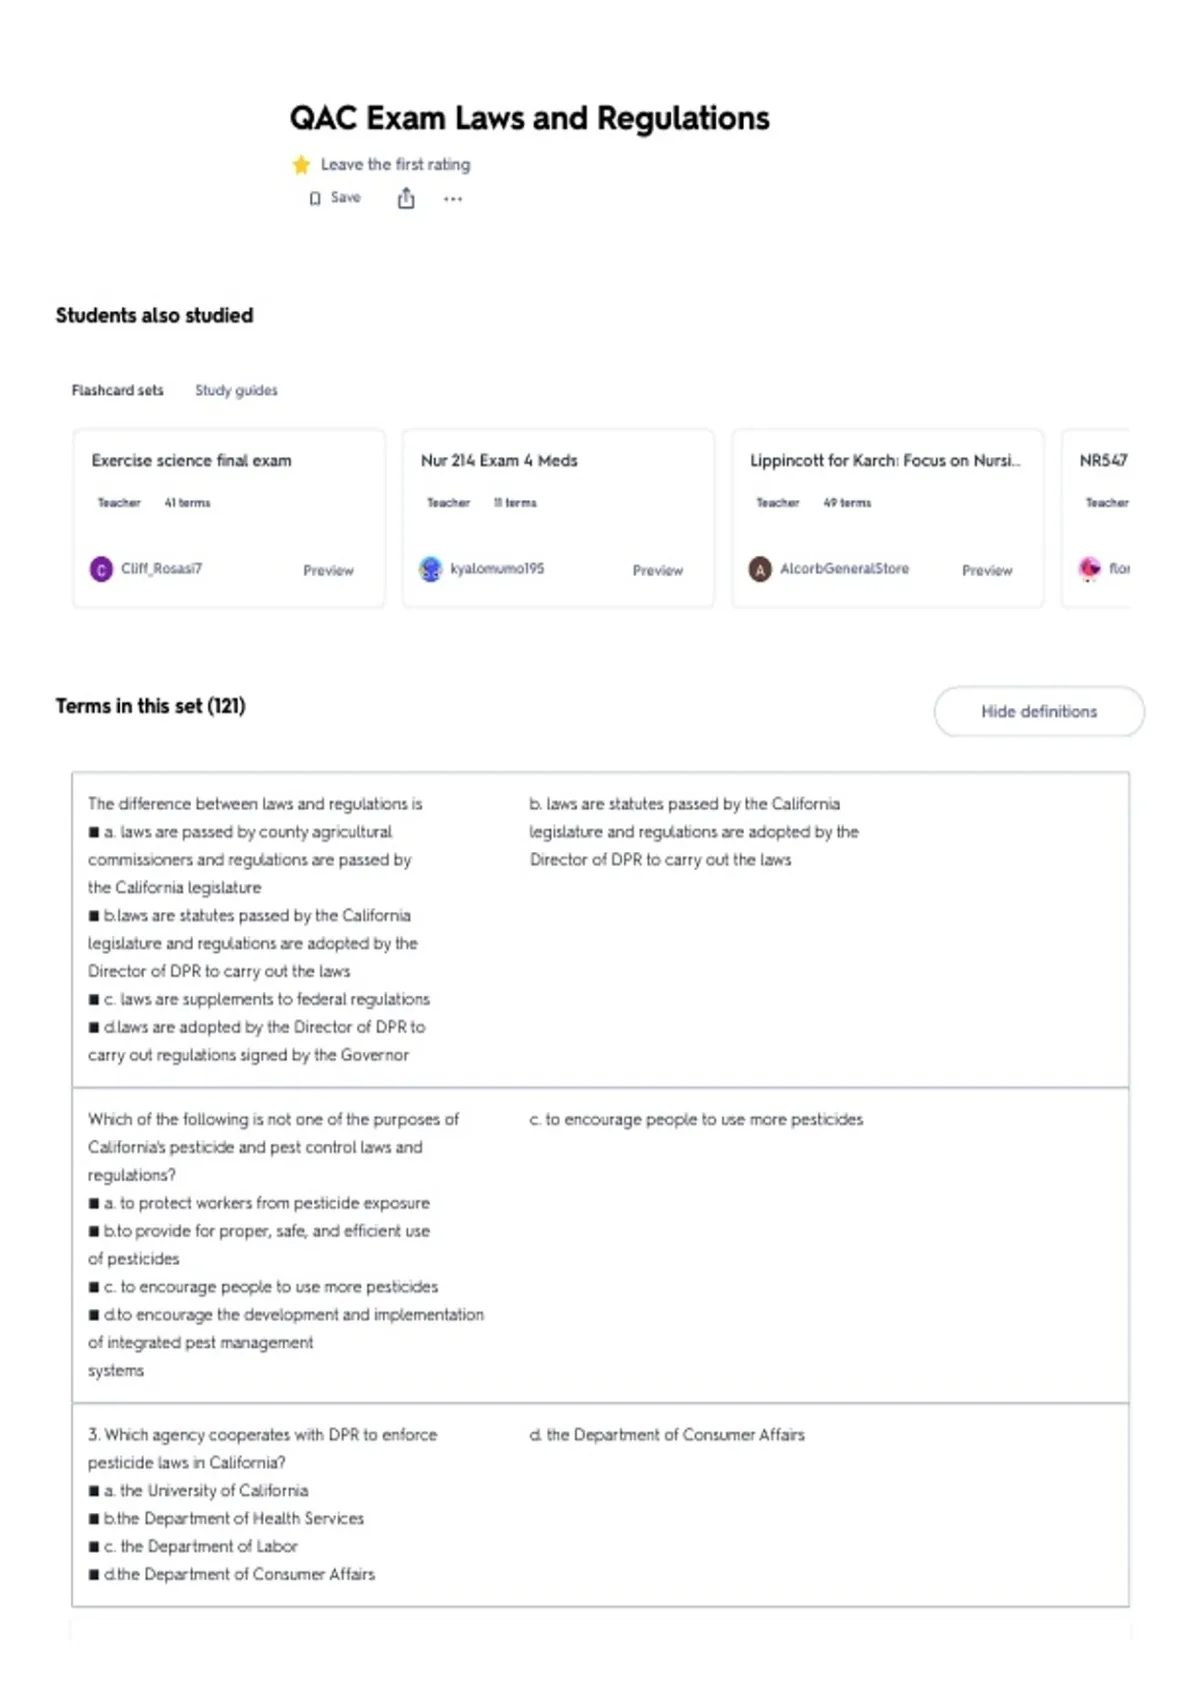Open the Exercise science final exam card

(x=229, y=518)
